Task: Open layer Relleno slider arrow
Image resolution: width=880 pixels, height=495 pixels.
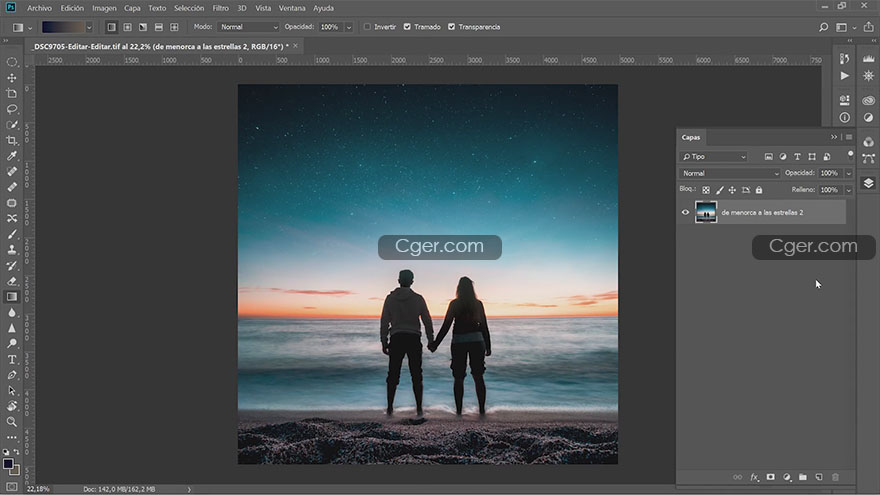Action: [x=849, y=190]
